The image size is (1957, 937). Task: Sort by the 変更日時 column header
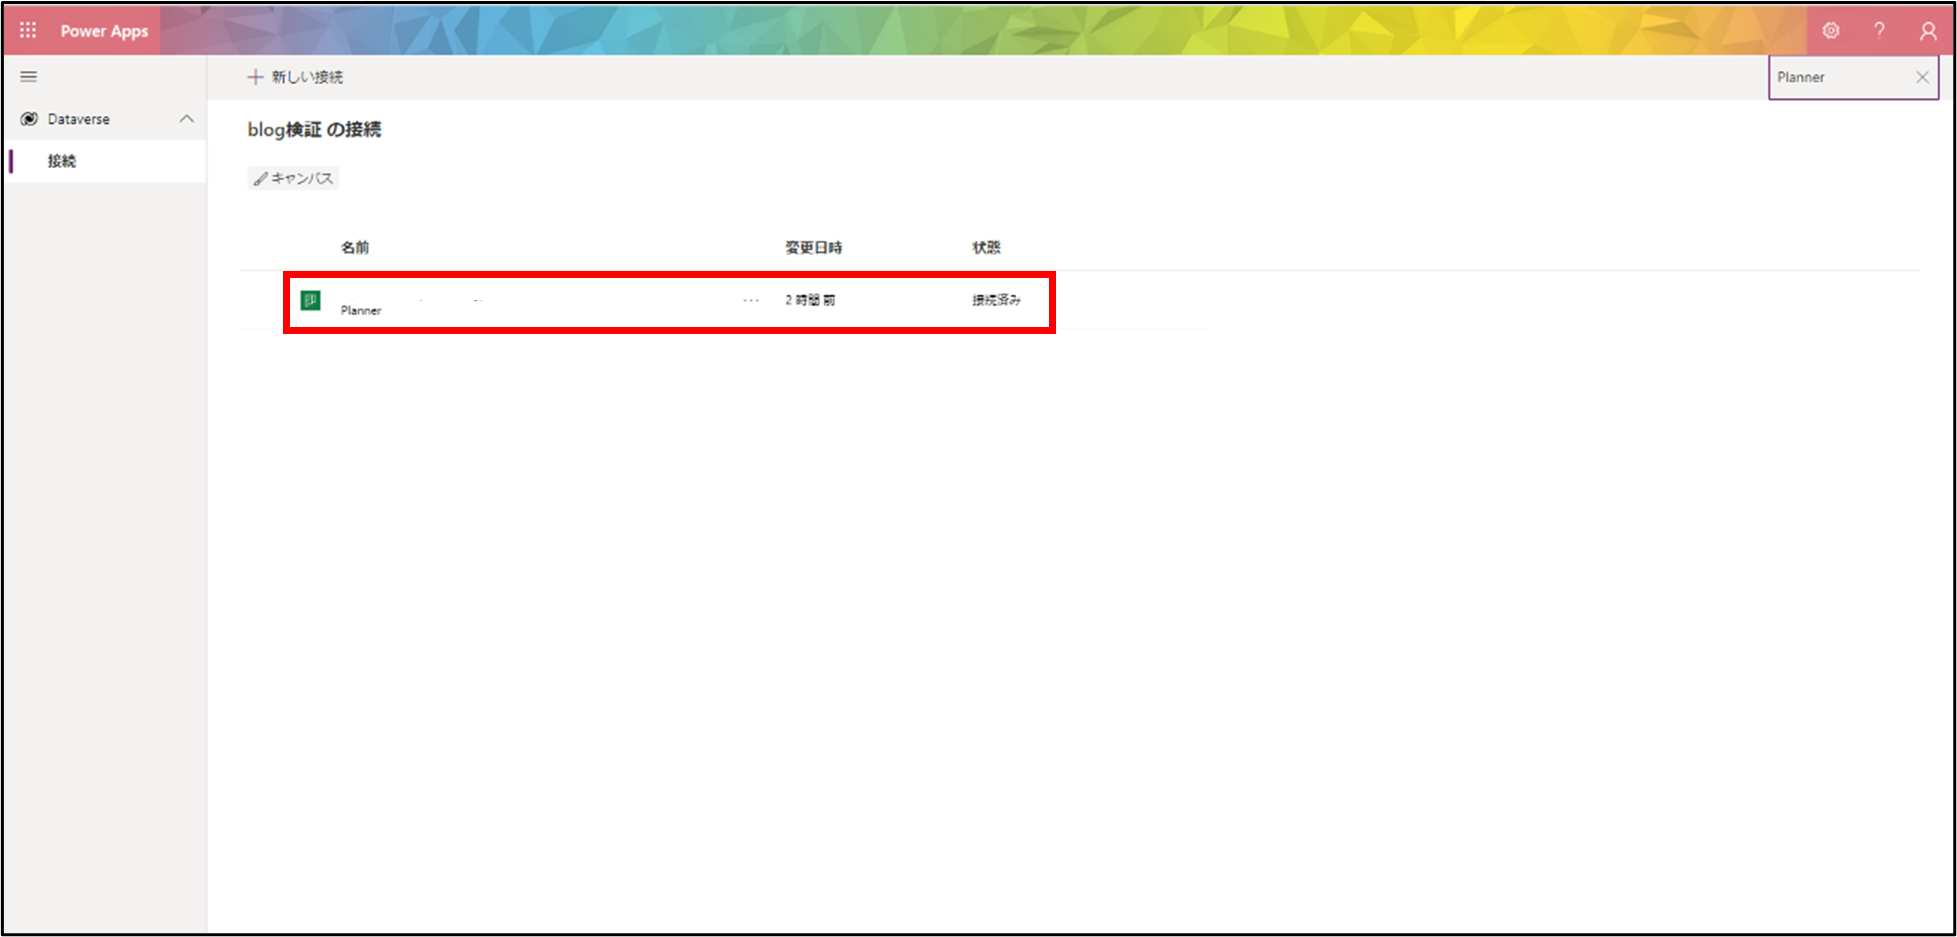[x=813, y=247]
